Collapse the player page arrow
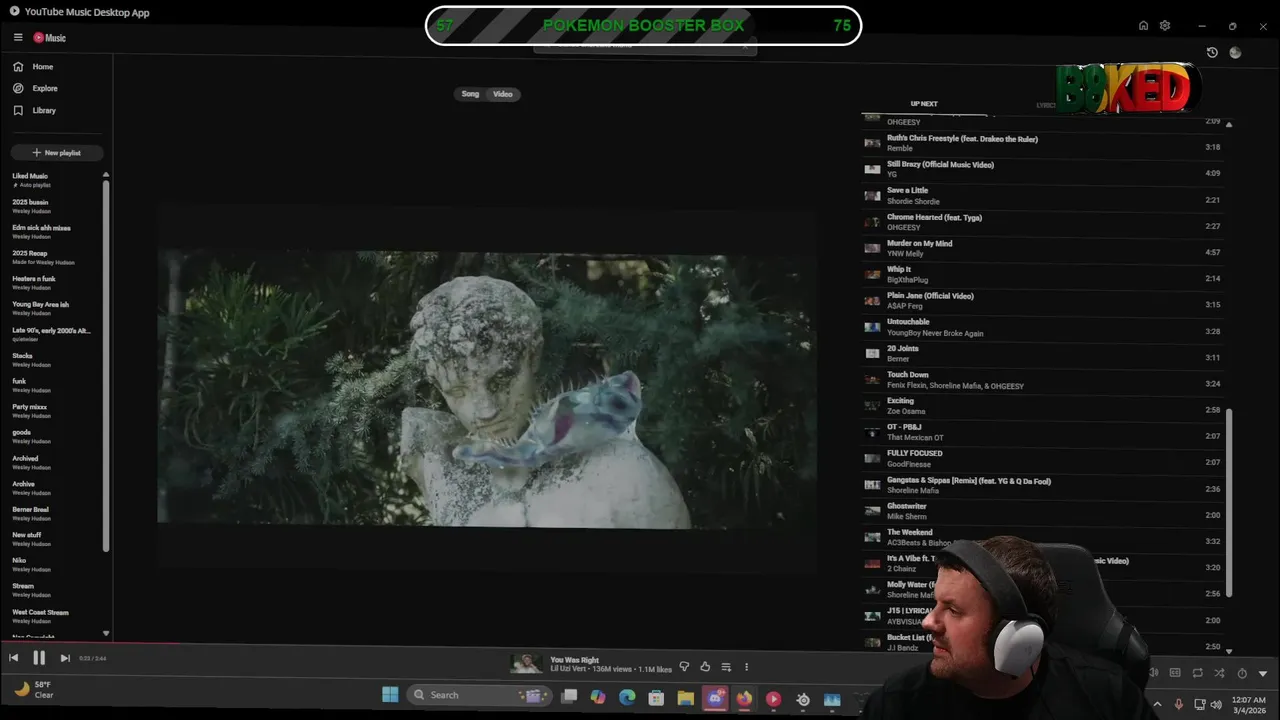This screenshot has width=1280, height=720. 1263,673
